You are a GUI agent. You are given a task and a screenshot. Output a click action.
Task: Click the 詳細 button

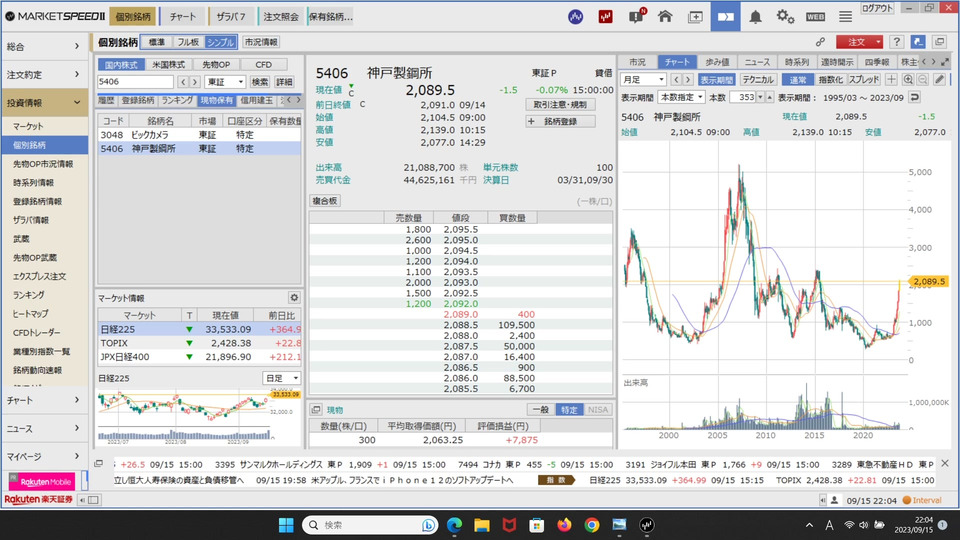[284, 81]
